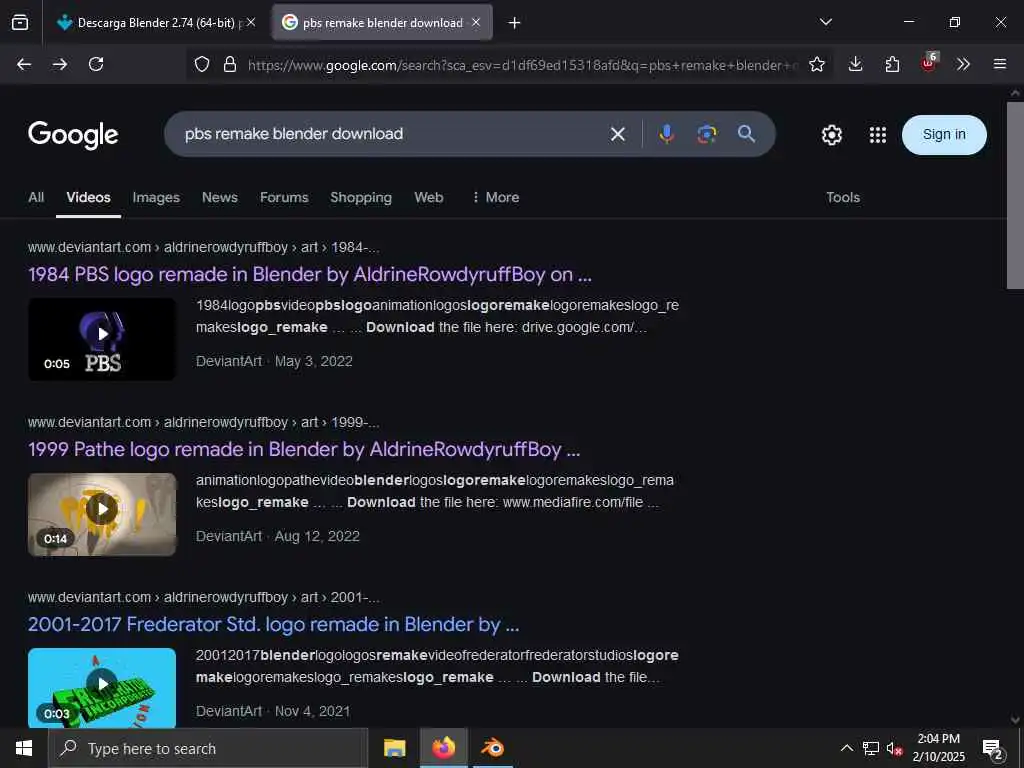Open the network status tray icon

click(871, 748)
